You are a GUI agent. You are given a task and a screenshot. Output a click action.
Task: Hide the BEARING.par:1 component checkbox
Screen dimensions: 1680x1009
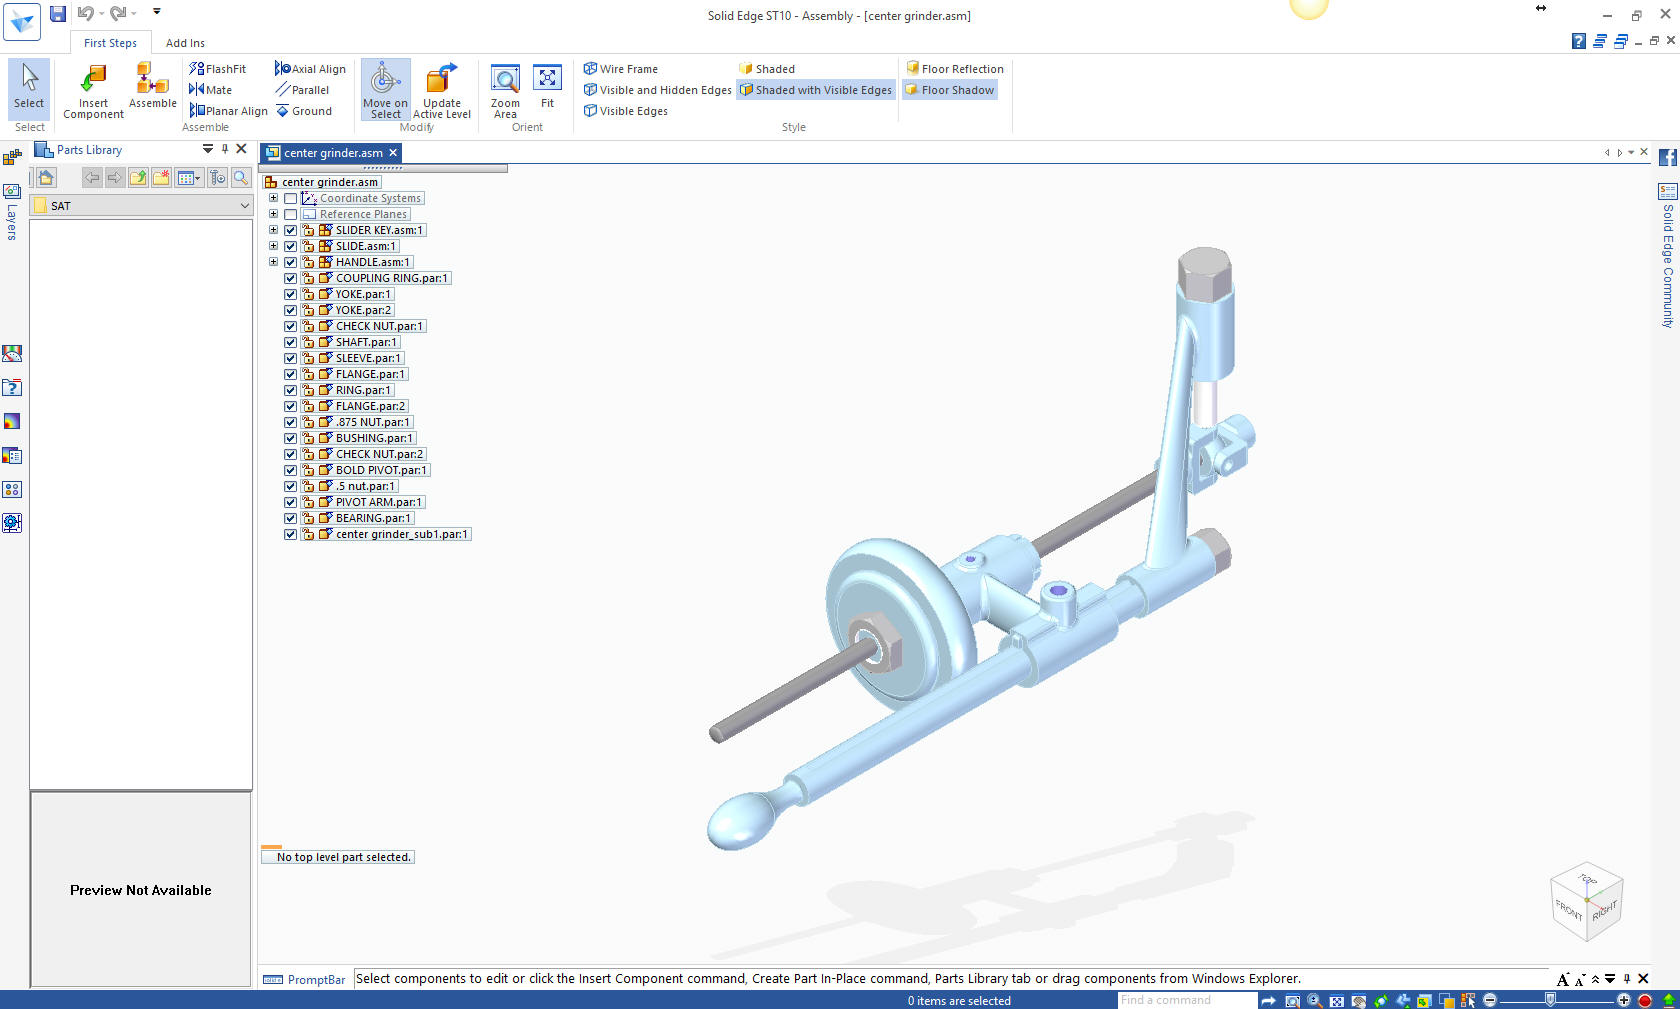pos(291,518)
